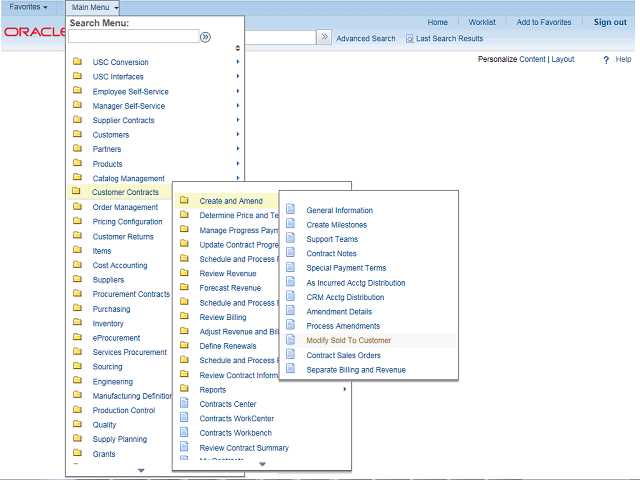
Task: Click the Last Search Results icon
Action: pos(410,39)
